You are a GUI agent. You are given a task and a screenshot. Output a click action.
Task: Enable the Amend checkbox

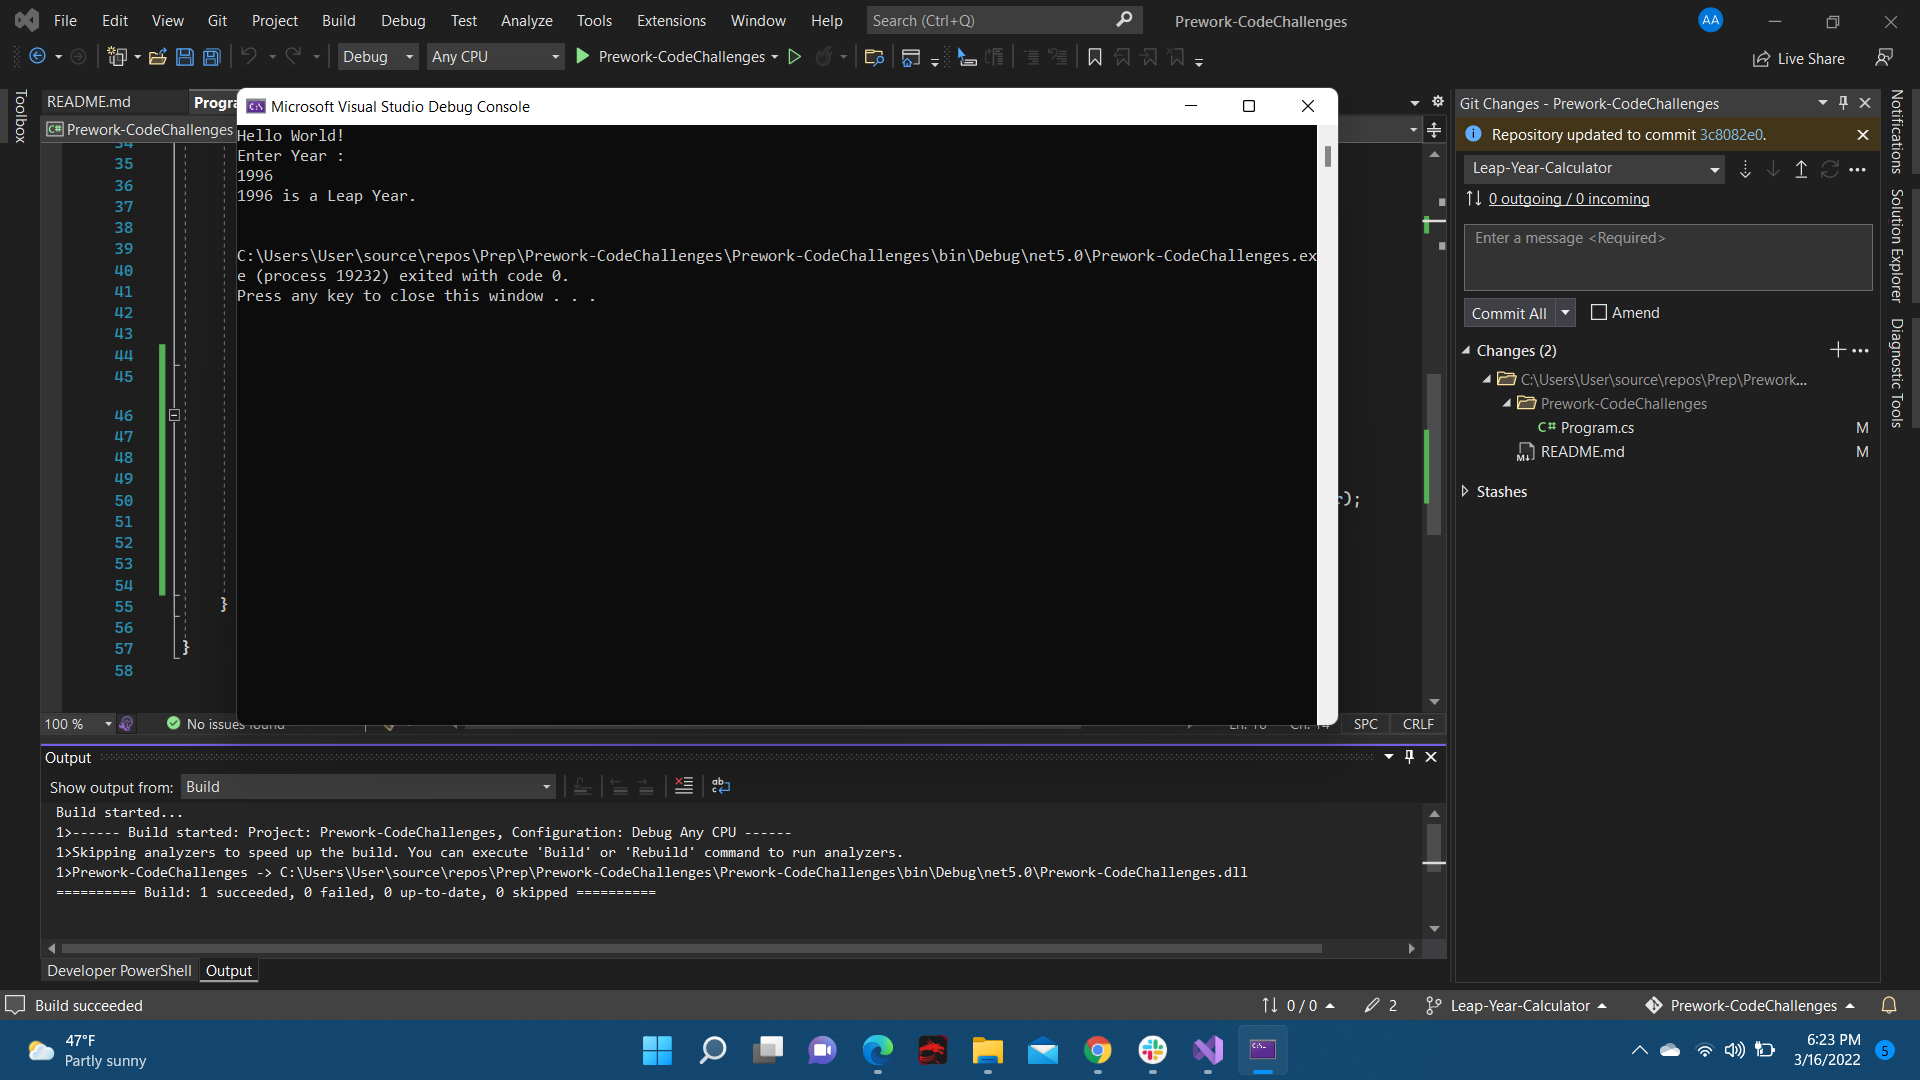click(1598, 312)
